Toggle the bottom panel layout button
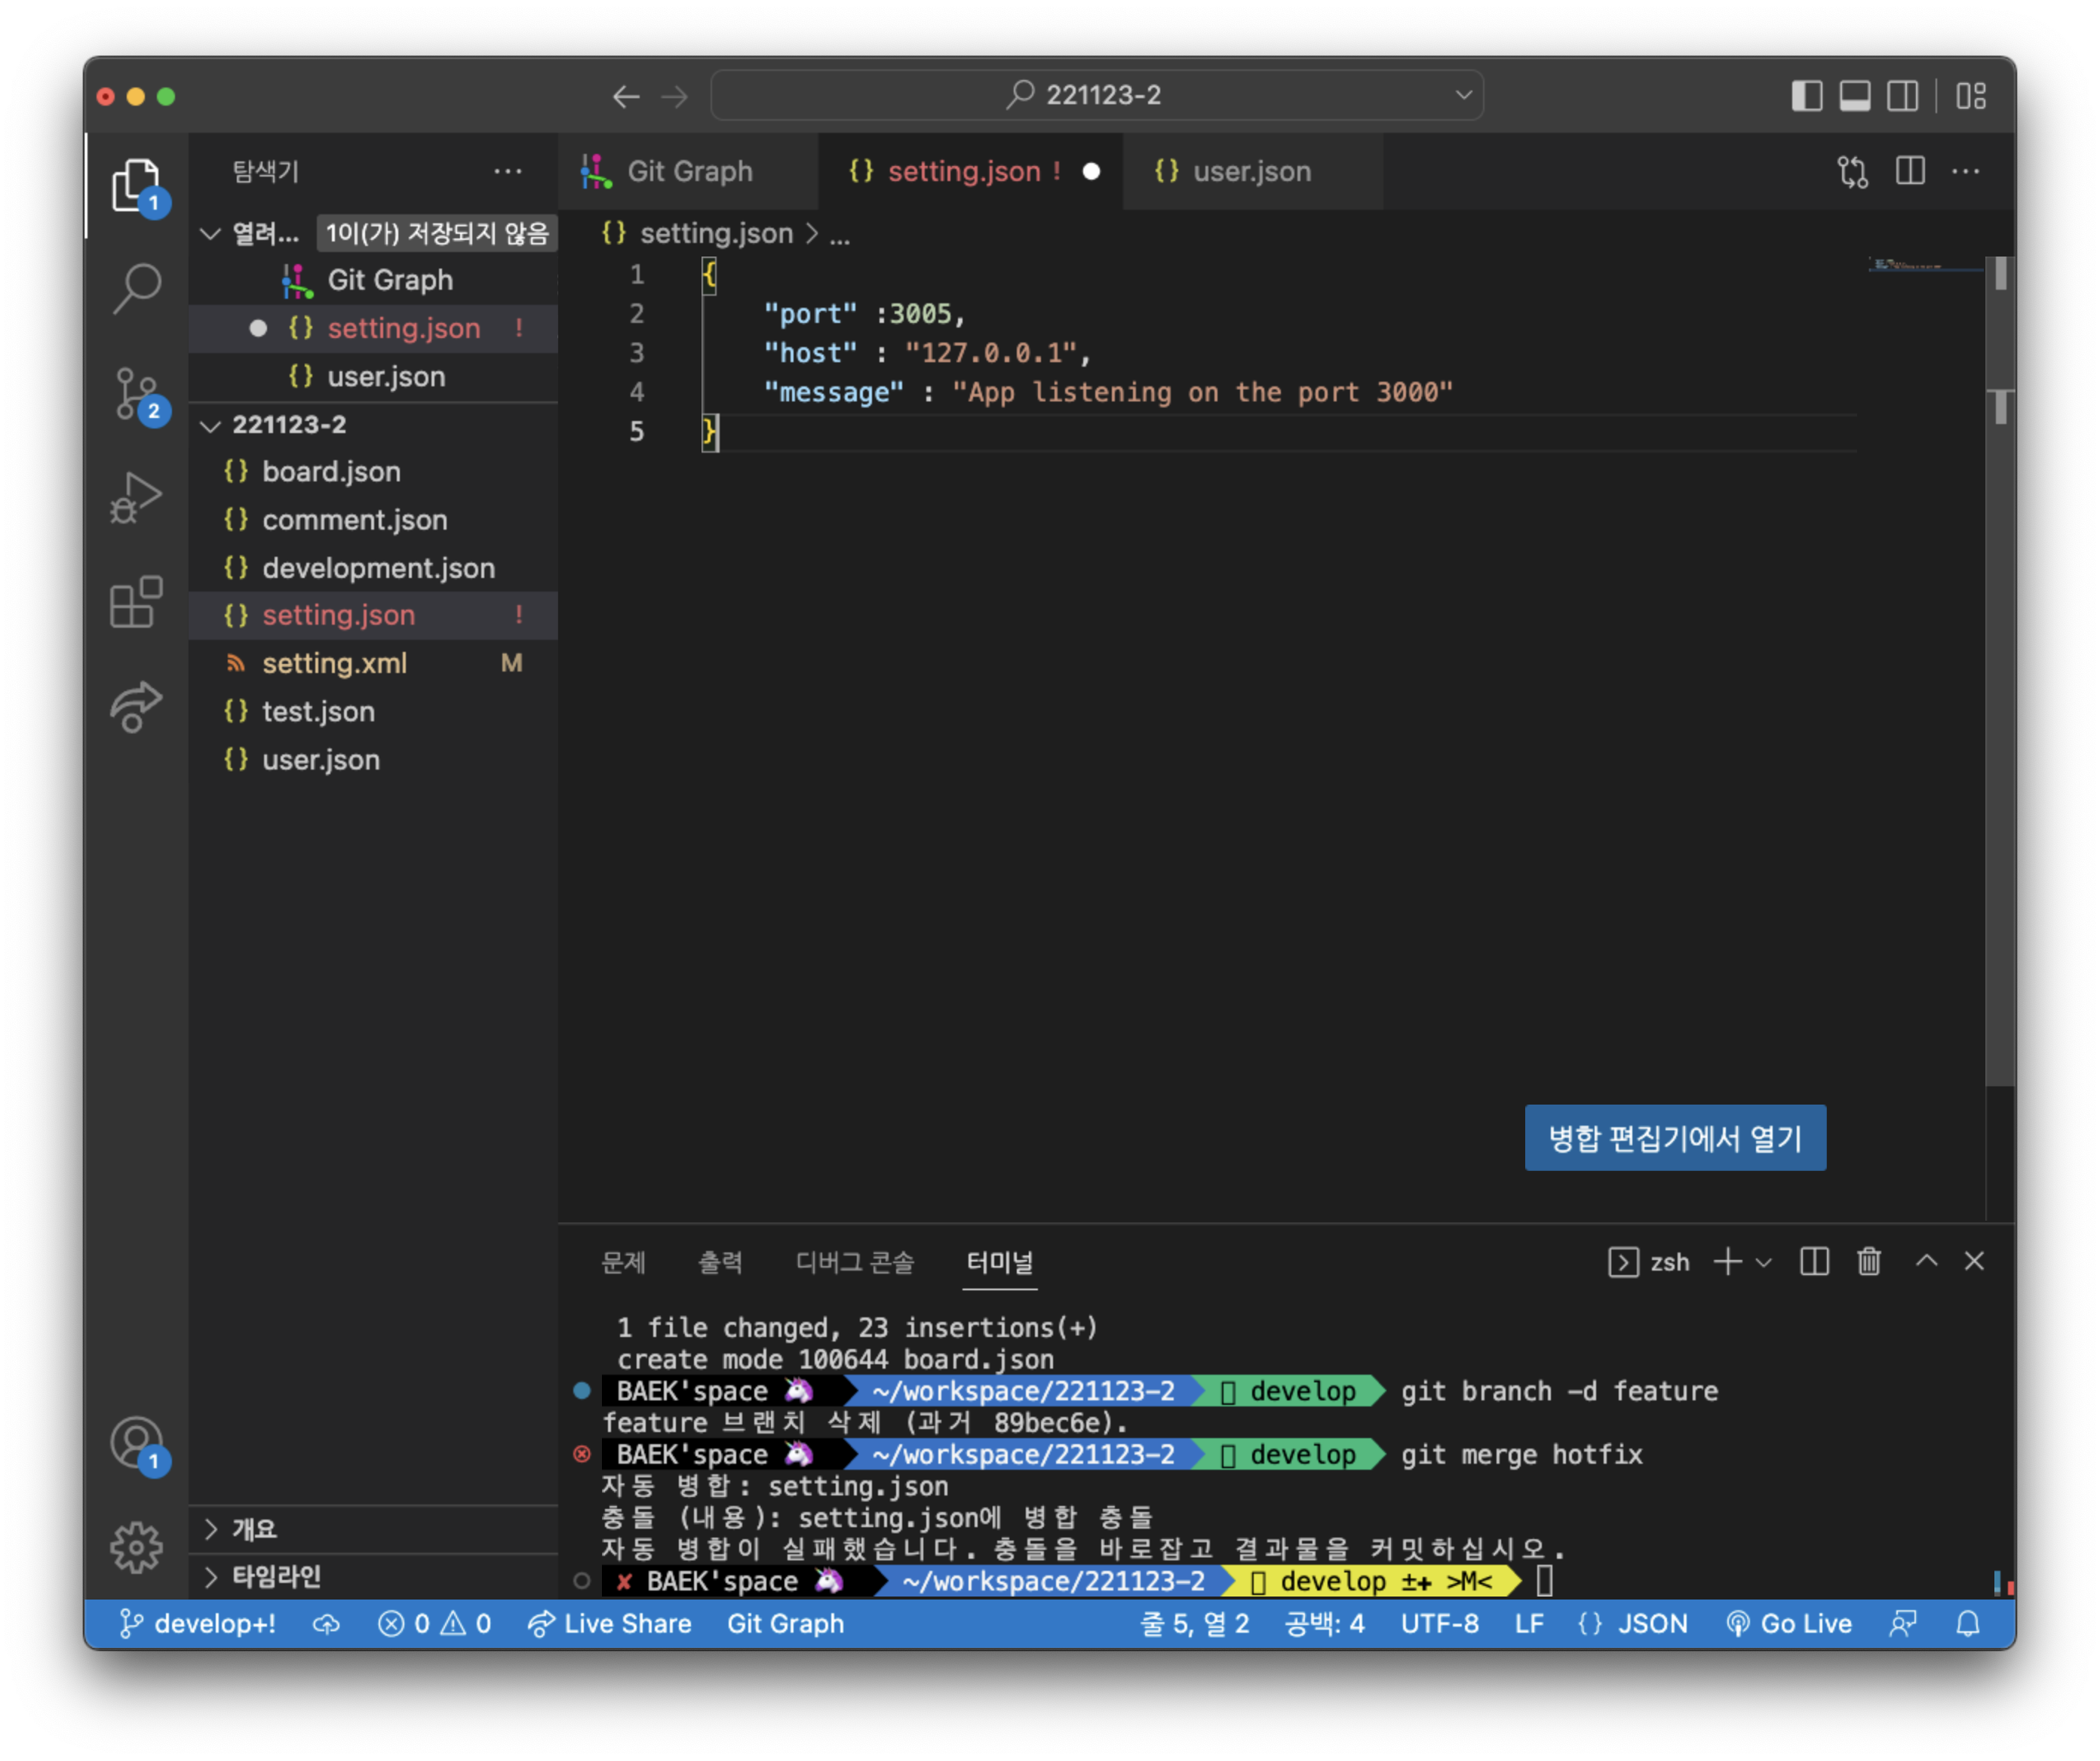Image resolution: width=2100 pixels, height=1761 pixels. 1854,96
